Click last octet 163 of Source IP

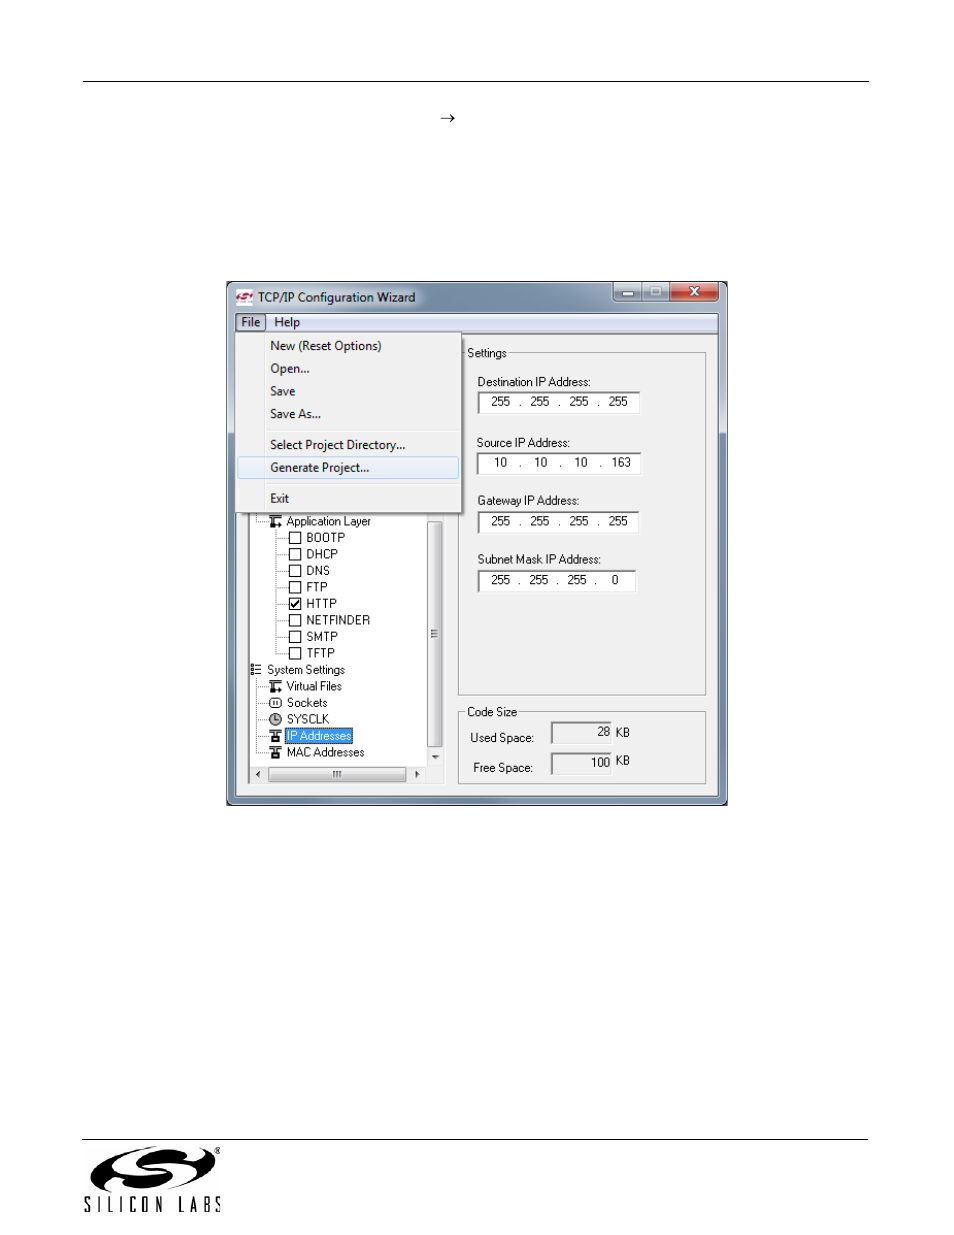(621, 463)
